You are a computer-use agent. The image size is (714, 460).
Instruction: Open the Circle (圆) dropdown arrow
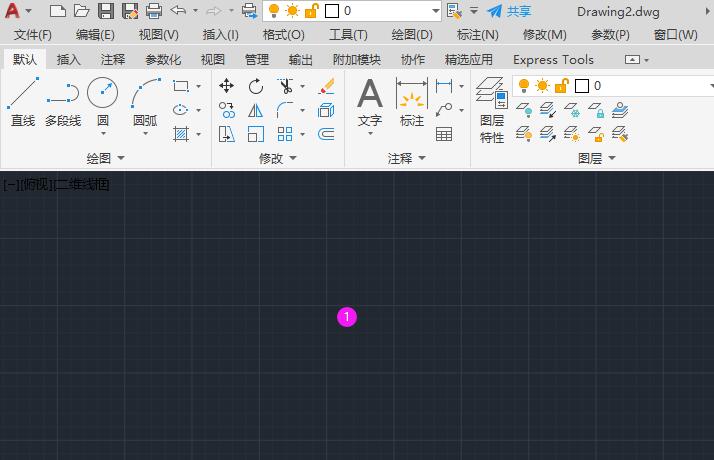coord(103,133)
